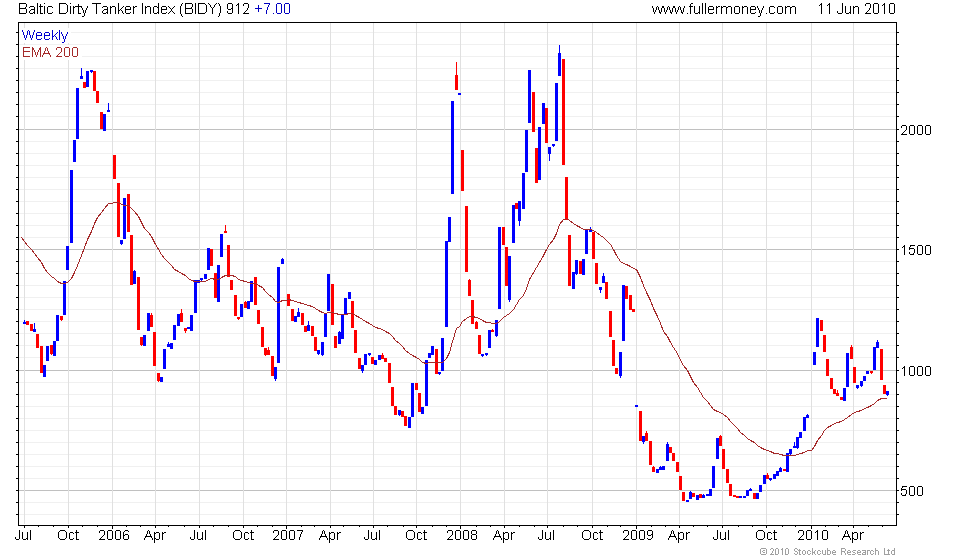Image resolution: width=980 pixels, height=560 pixels.
Task: Select the '2008' year label on time axis
Action: point(462,535)
